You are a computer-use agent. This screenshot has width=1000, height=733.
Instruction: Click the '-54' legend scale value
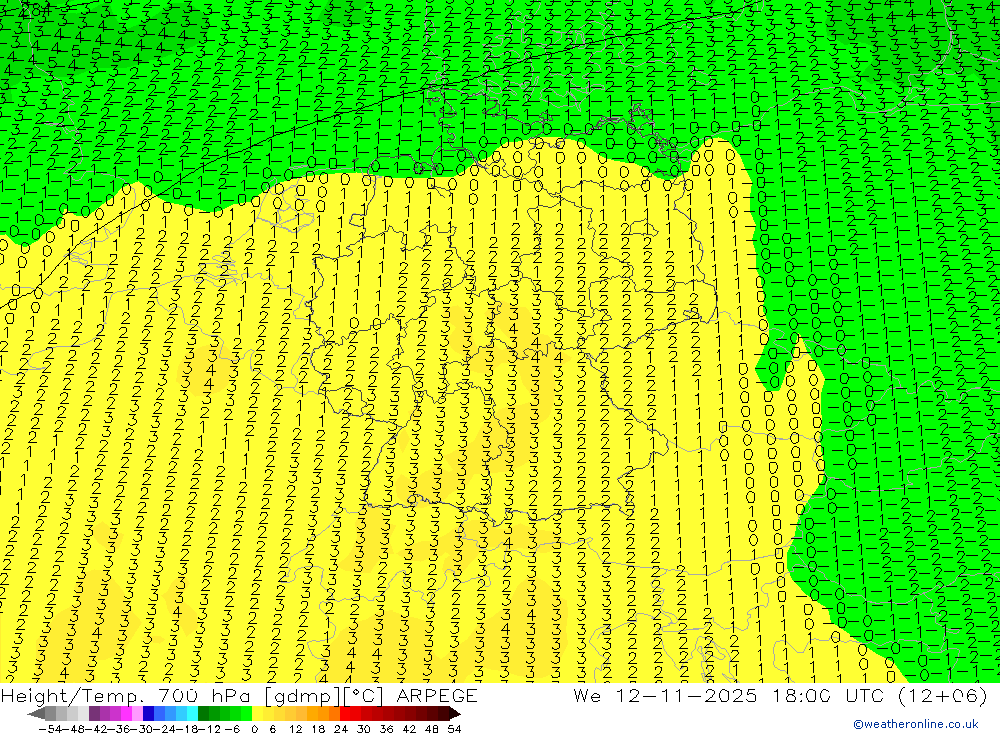coord(50,729)
